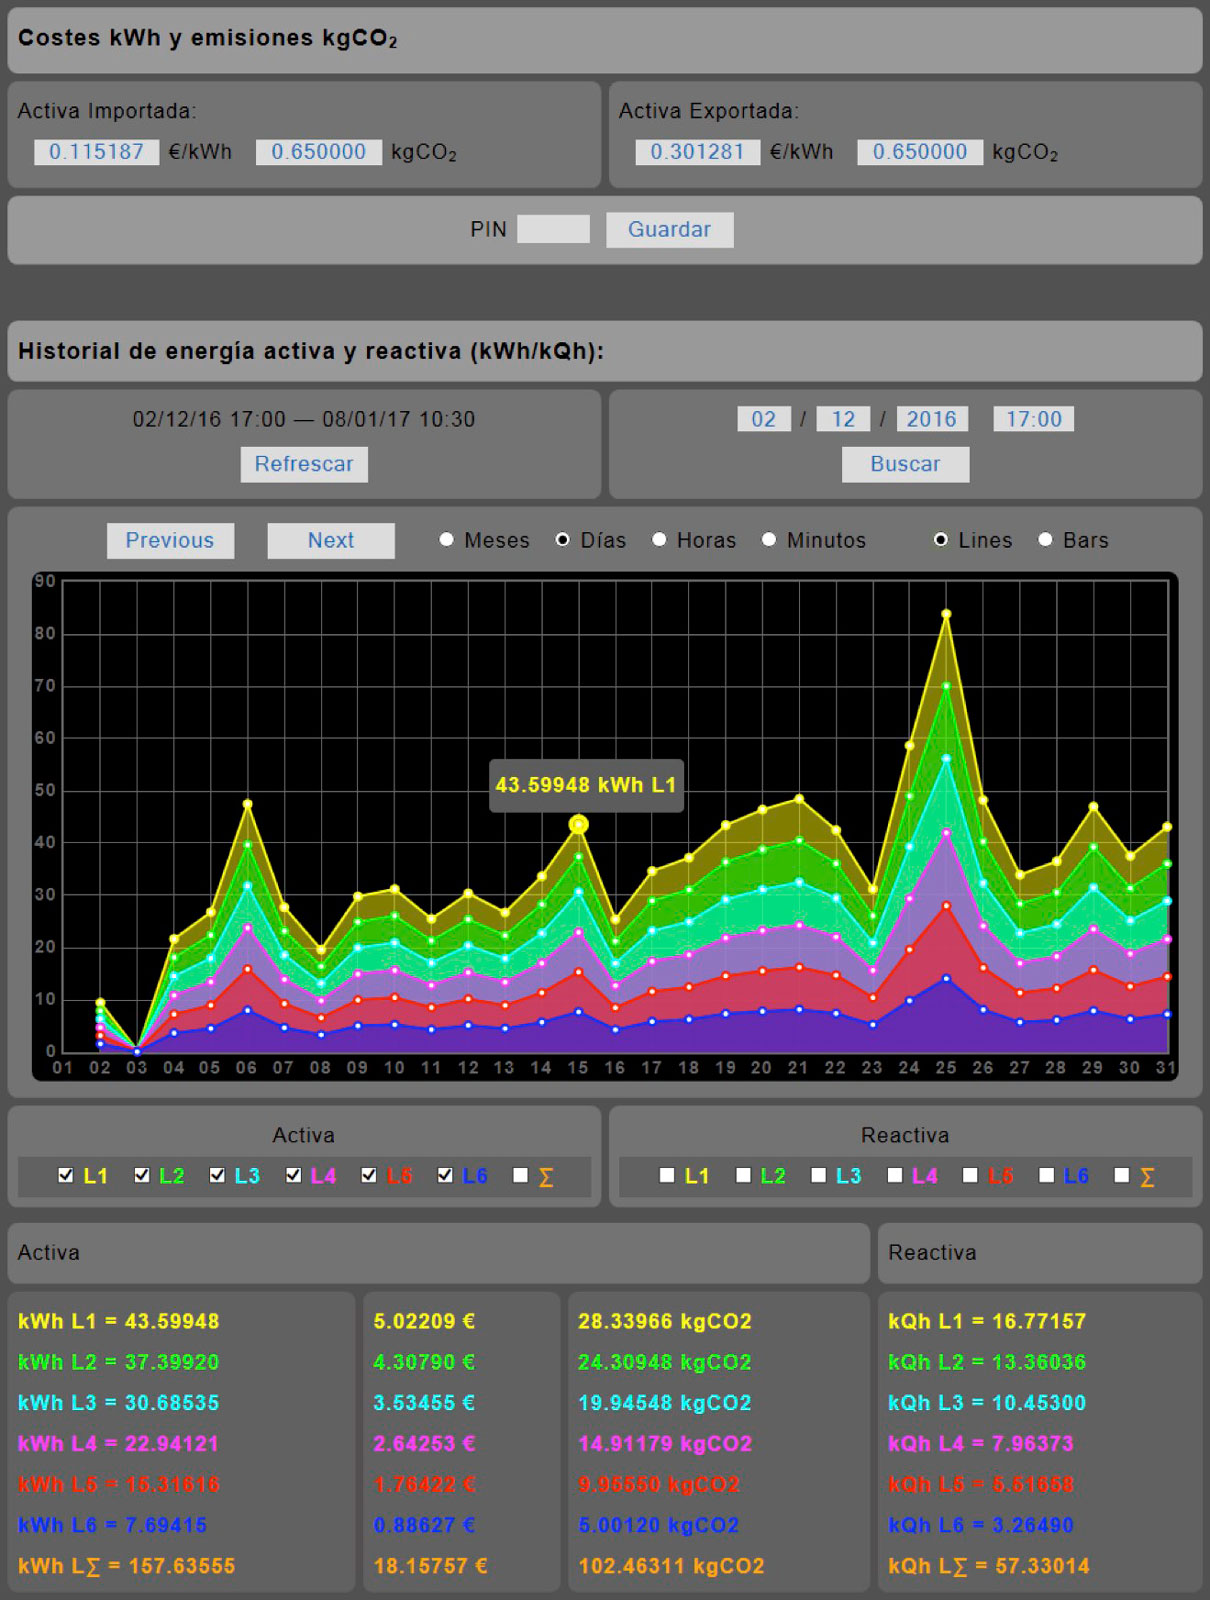The image size is (1210, 1600).
Task: Click the red L5 point on day 25
Action: (x=946, y=905)
